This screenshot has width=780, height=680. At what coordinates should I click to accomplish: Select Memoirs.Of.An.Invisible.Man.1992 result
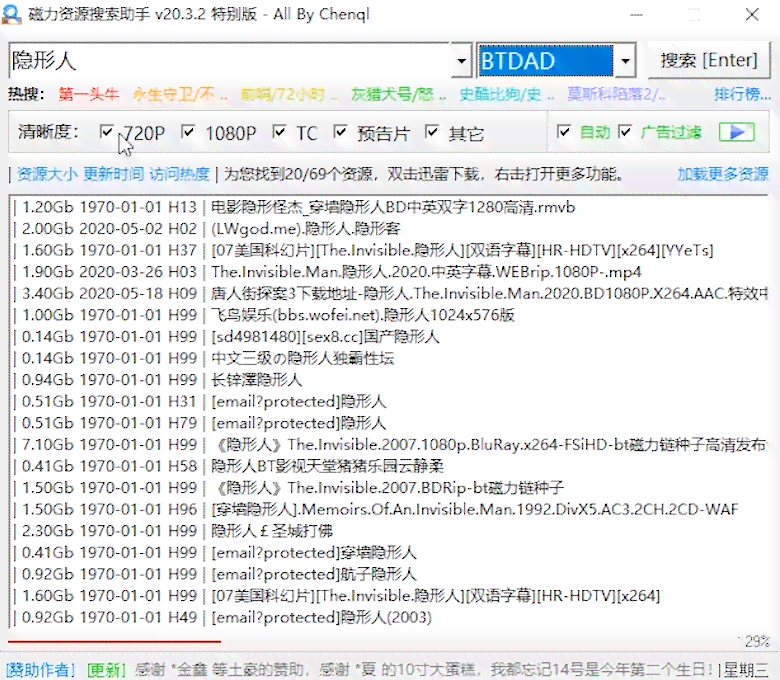click(x=389, y=509)
